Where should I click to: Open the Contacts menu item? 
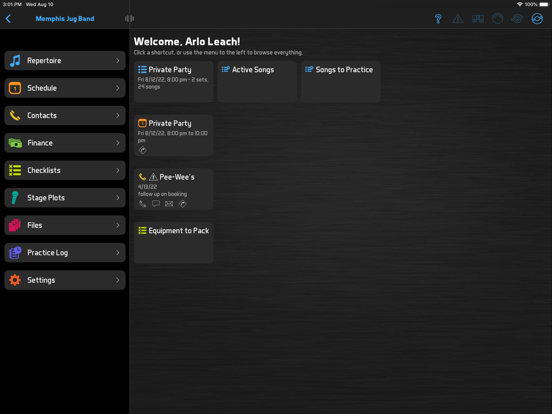pos(65,115)
